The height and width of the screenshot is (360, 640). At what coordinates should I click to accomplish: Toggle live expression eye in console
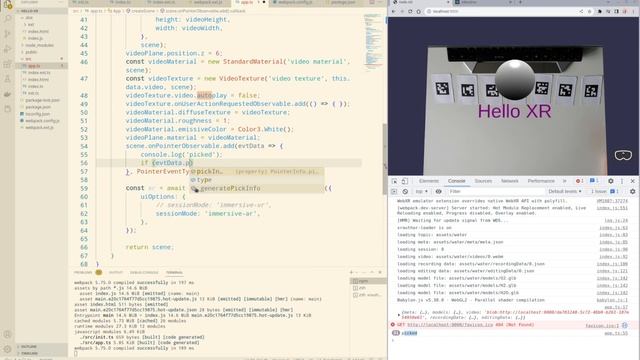[x=438, y=191]
